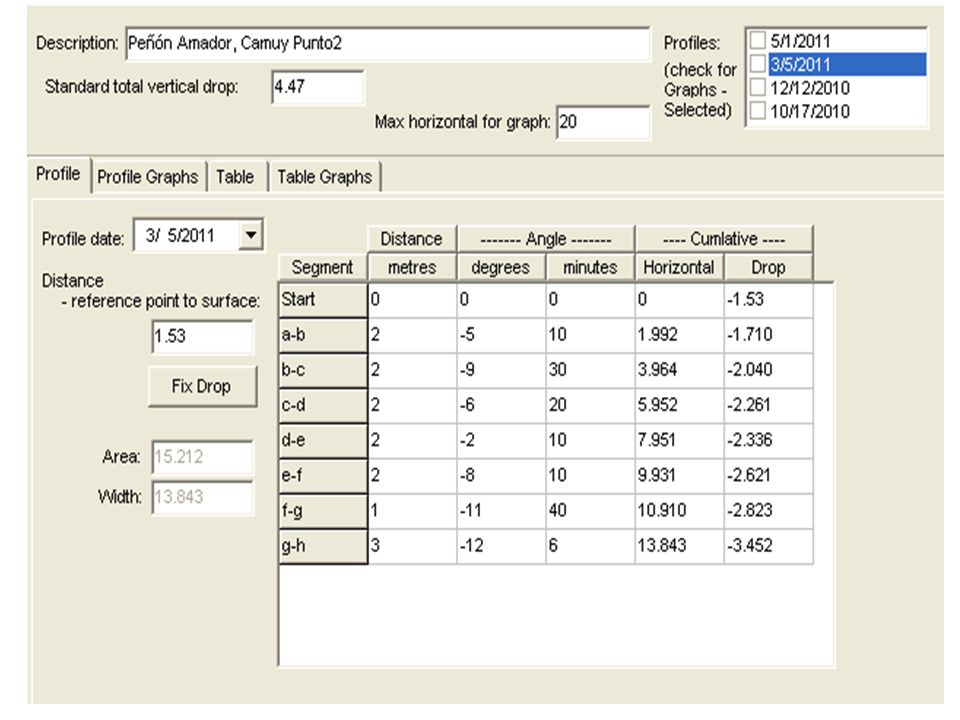Image resolution: width=960 pixels, height=720 pixels.
Task: Check the 3/5/2011 profile checkbox
Action: point(757,64)
